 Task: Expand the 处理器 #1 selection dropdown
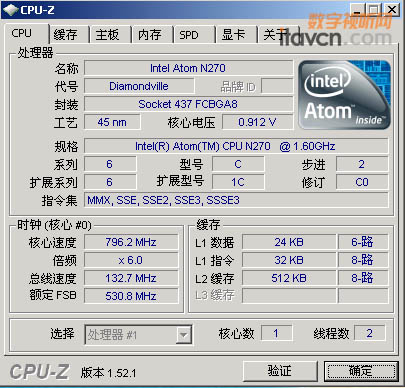pyautogui.click(x=184, y=334)
